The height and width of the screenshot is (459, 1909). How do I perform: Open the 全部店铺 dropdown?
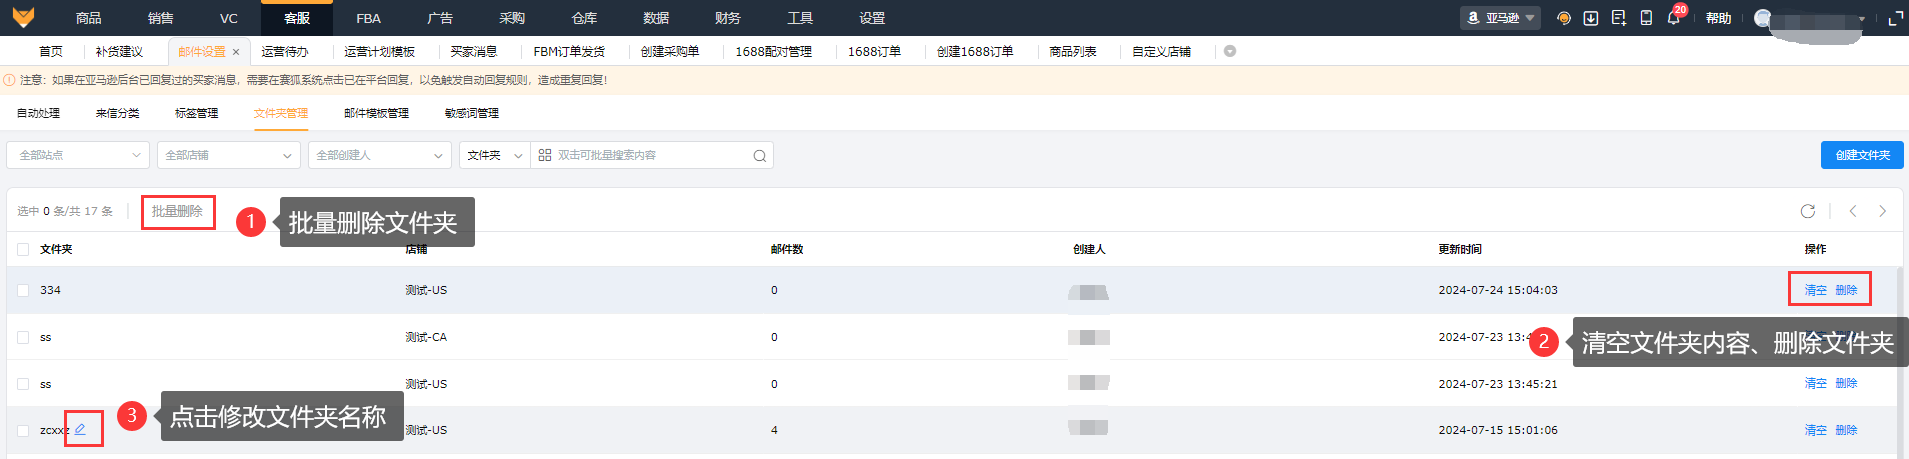229,155
